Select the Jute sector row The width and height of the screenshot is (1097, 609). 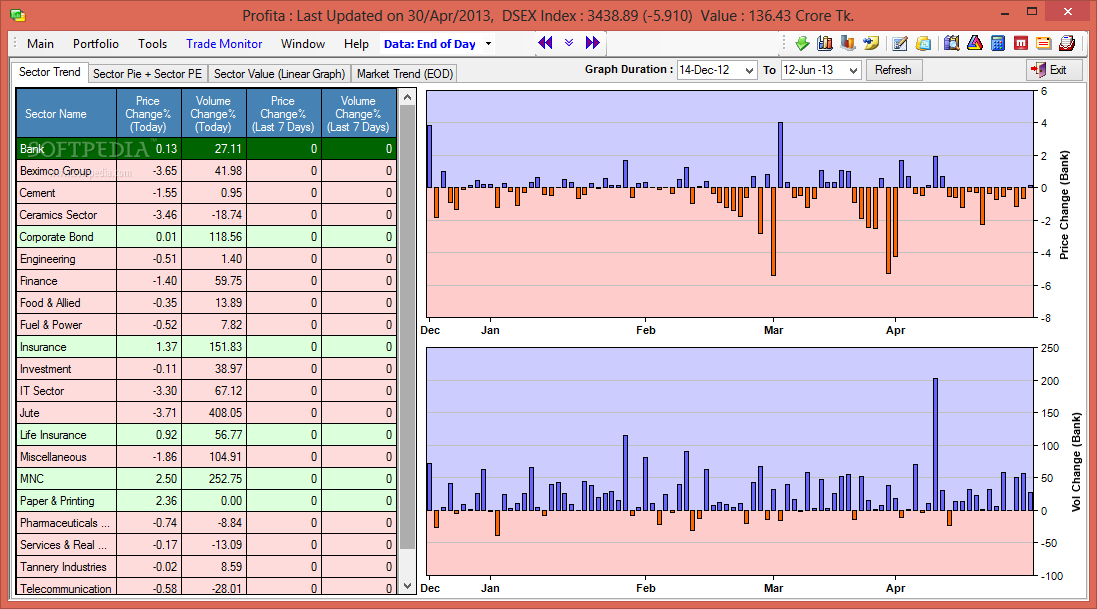(x=206, y=413)
